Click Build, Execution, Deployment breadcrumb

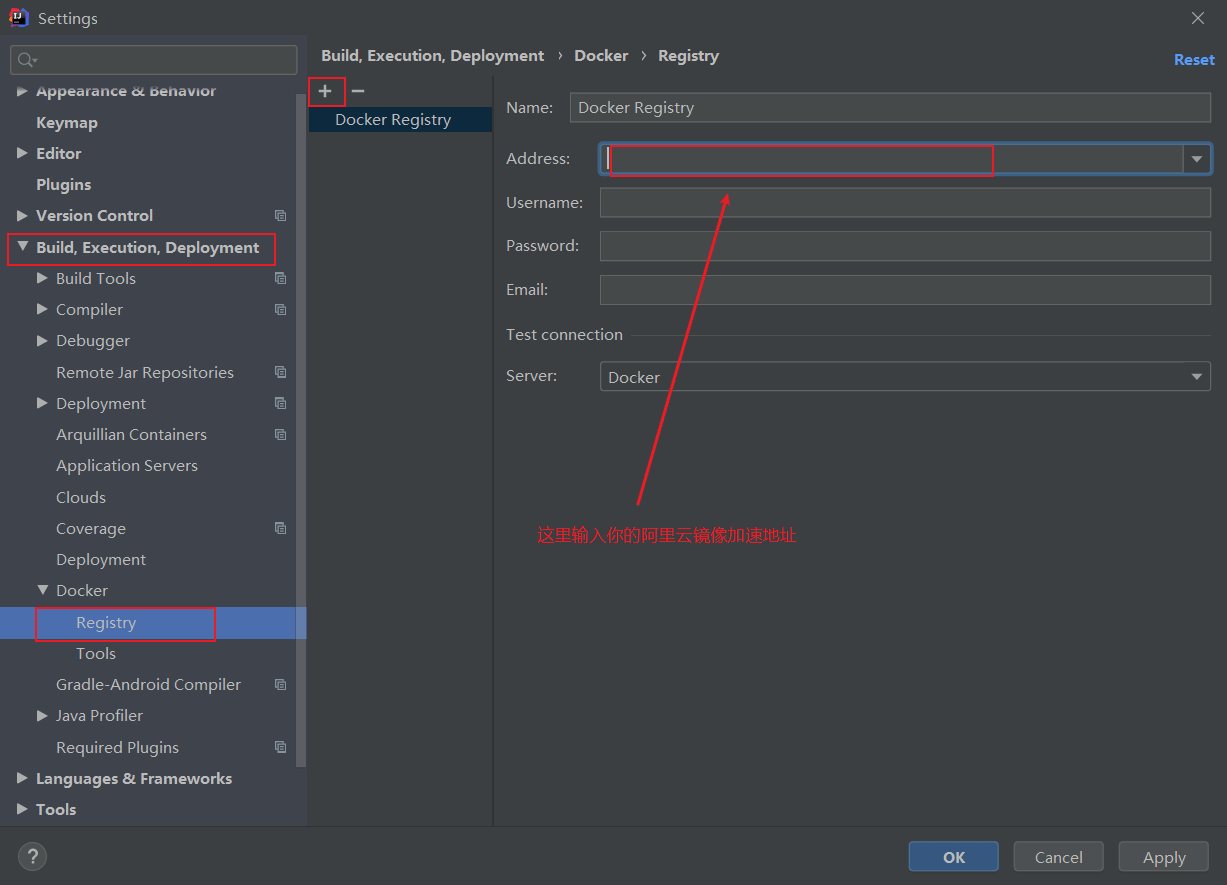(433, 56)
